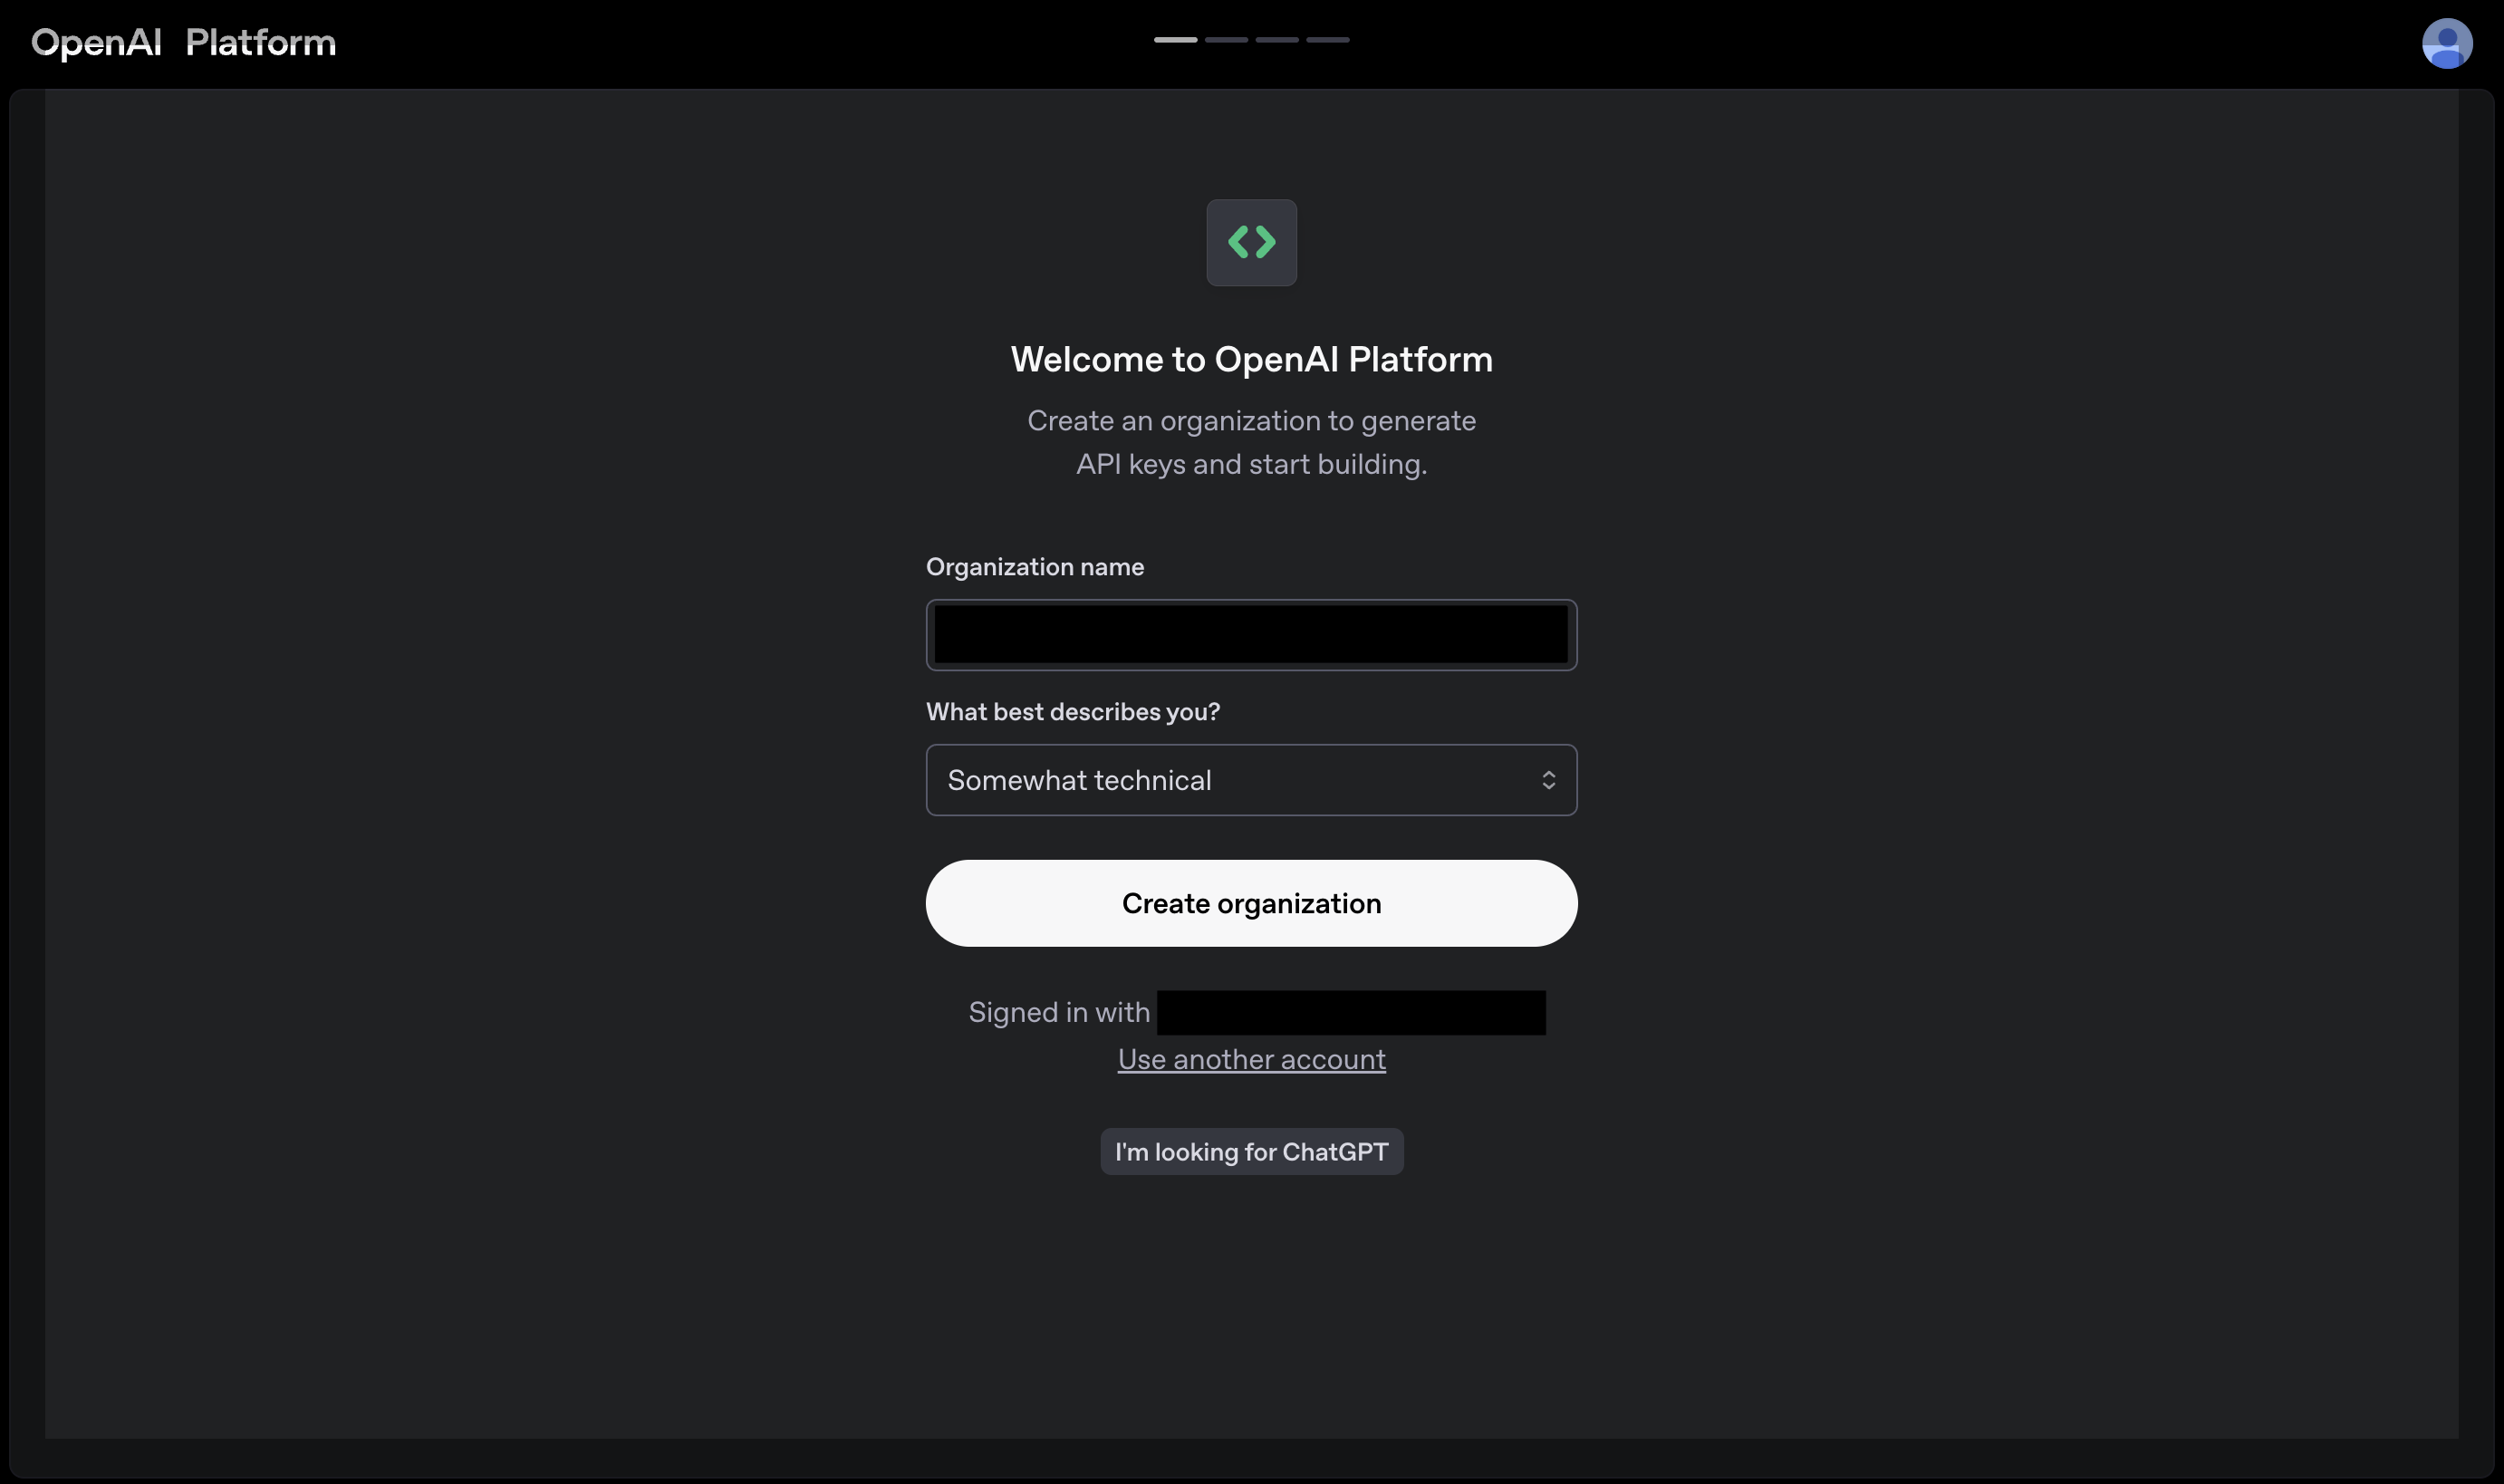Jump to the fourth progress step
2504x1484 pixels.
1328,40
